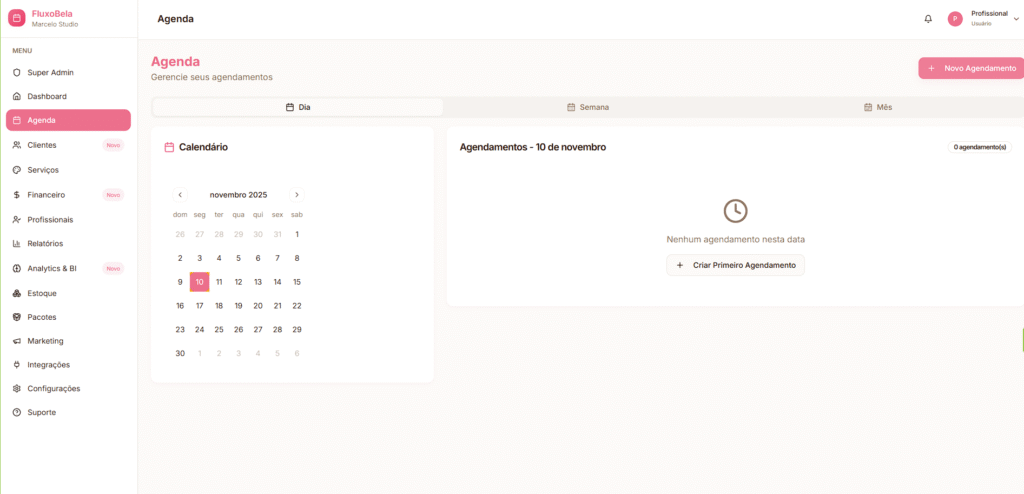Switch to the Semana tab
1024x494 pixels.
tap(588, 107)
